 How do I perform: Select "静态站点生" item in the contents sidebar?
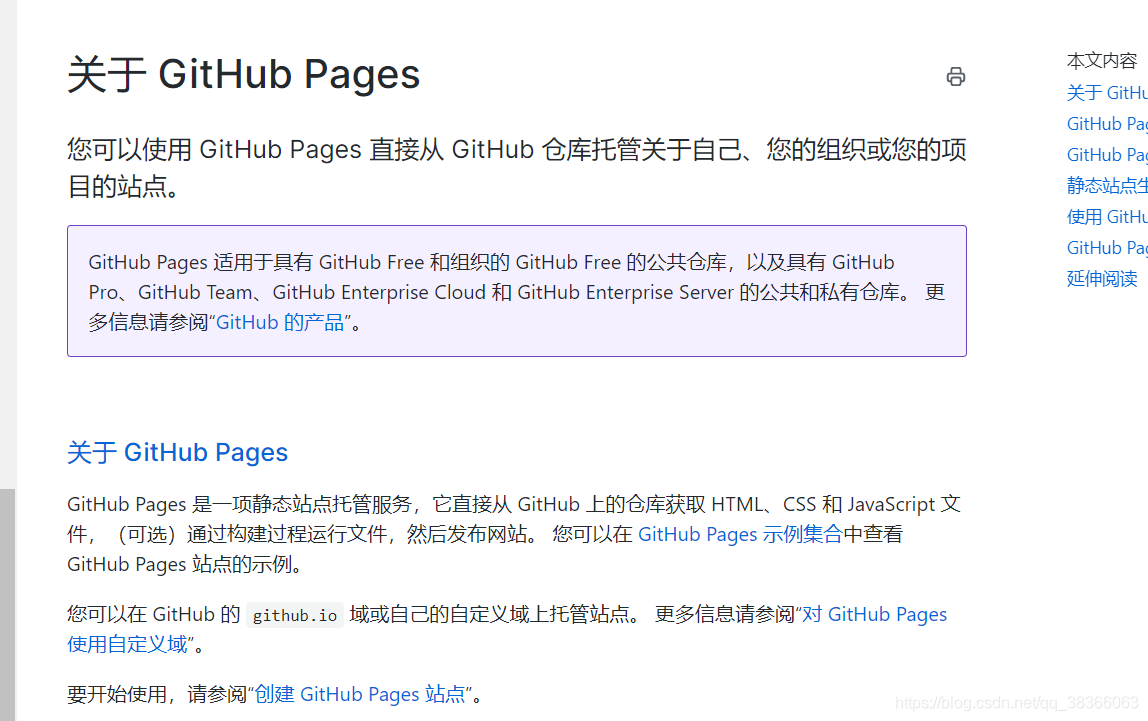pyautogui.click(x=1107, y=186)
